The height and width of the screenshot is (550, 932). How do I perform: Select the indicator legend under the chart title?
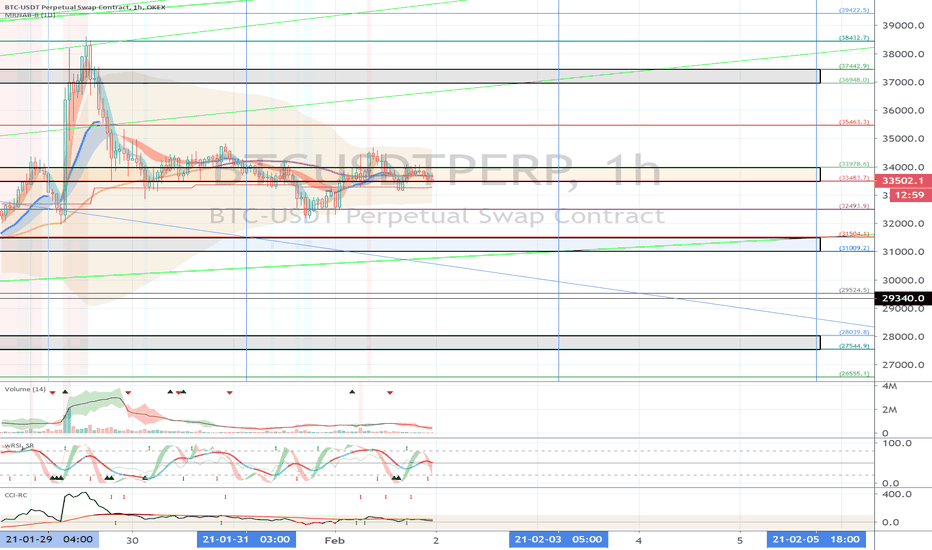point(30,15)
